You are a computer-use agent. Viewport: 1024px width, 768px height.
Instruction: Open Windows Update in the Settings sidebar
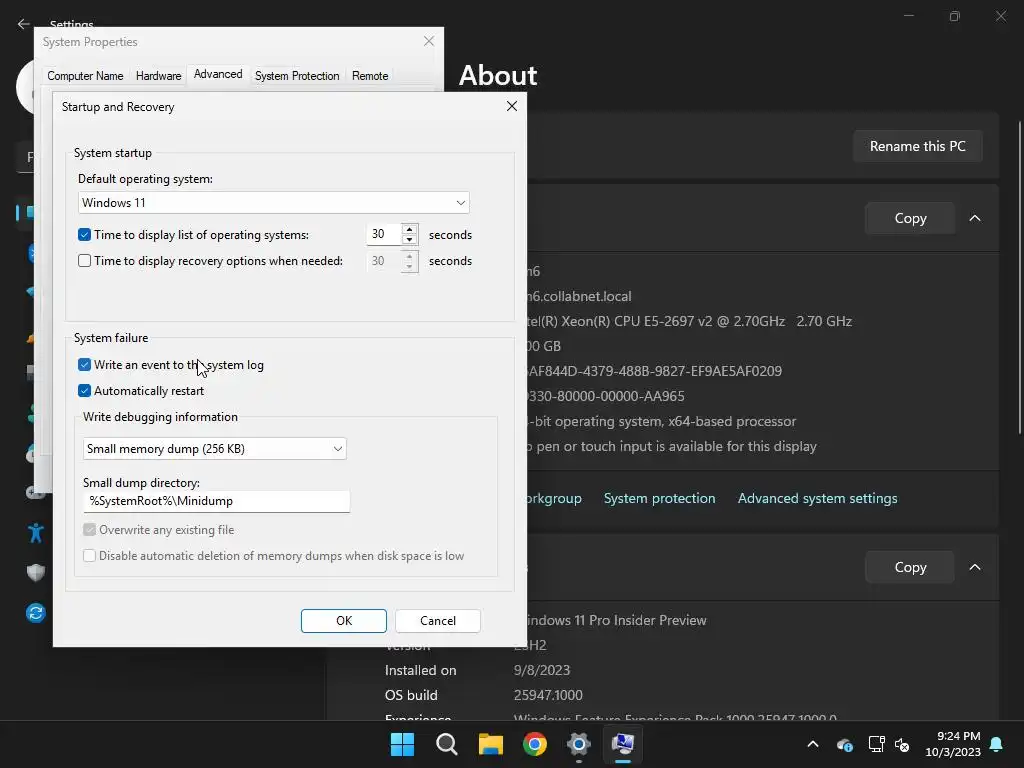(35, 613)
